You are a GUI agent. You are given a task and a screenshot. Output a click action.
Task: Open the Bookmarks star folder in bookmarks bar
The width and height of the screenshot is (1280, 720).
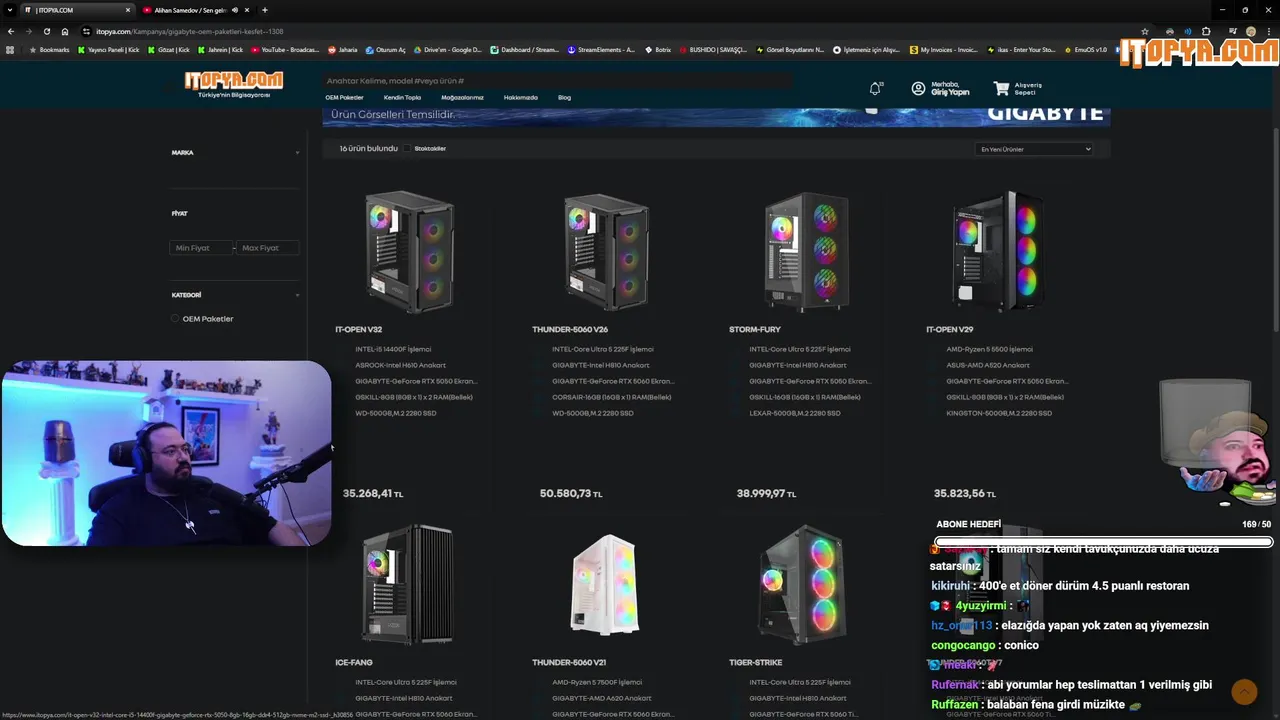[x=49, y=49]
